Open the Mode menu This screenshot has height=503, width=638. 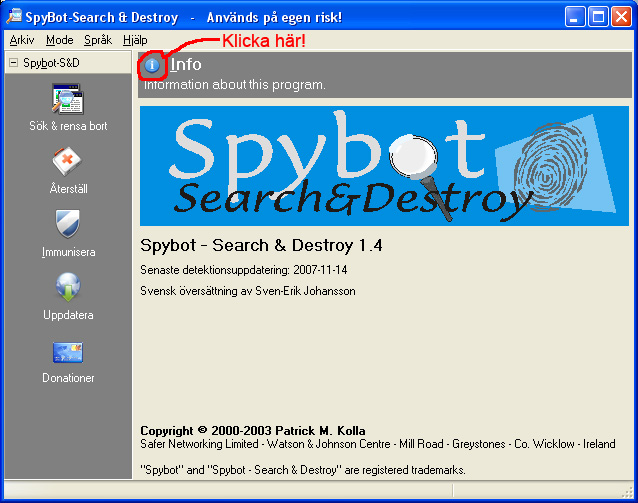[x=59, y=40]
